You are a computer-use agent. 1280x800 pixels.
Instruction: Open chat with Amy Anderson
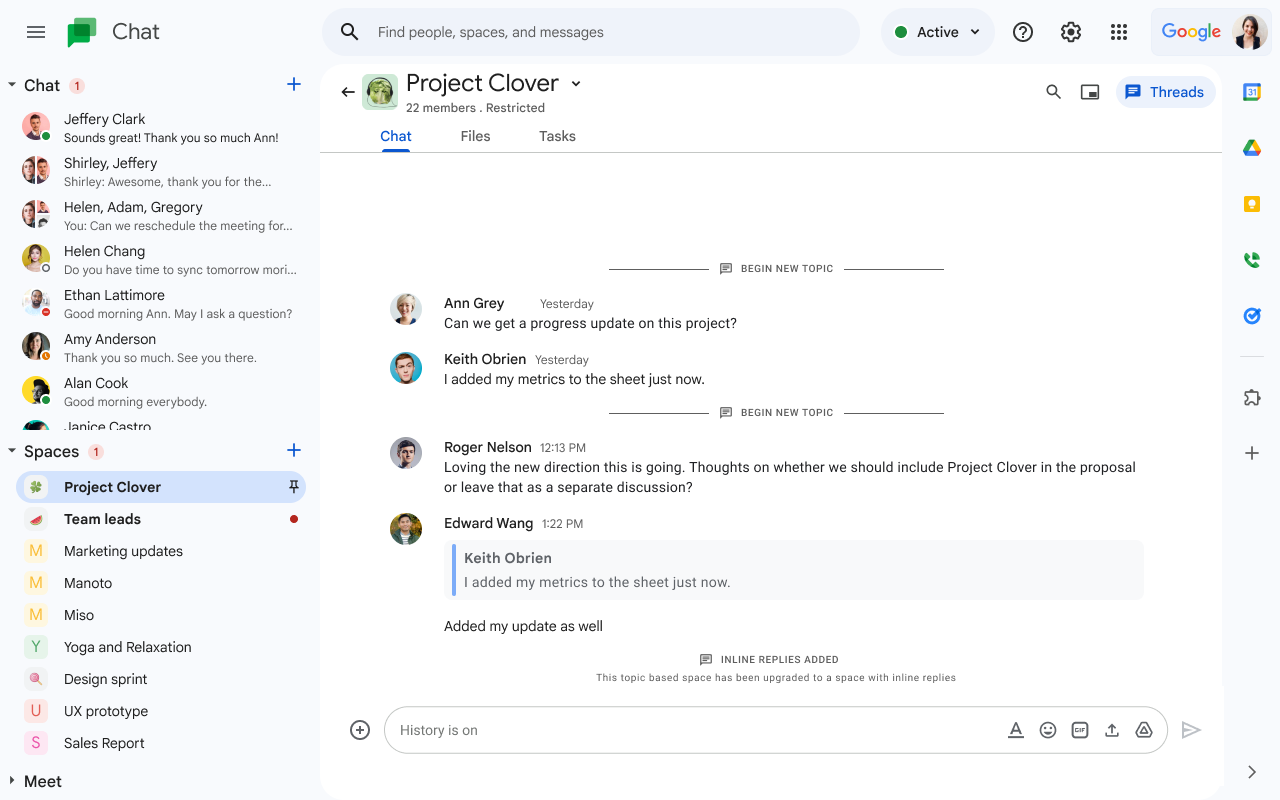coord(160,348)
